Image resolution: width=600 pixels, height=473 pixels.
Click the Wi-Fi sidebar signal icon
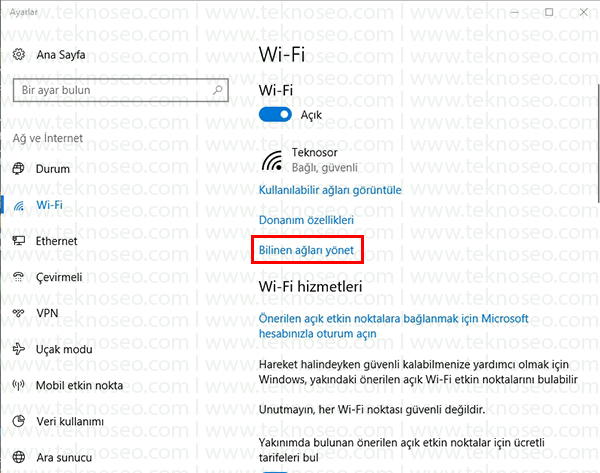(x=18, y=206)
